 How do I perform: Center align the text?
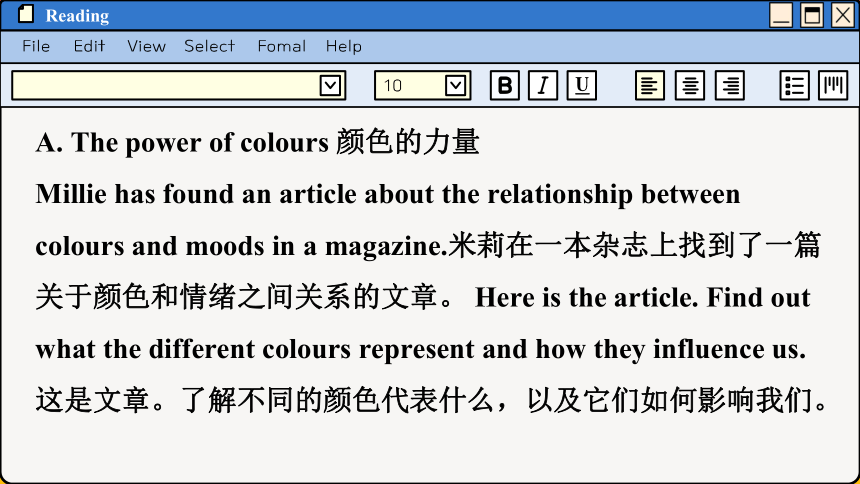(x=690, y=86)
